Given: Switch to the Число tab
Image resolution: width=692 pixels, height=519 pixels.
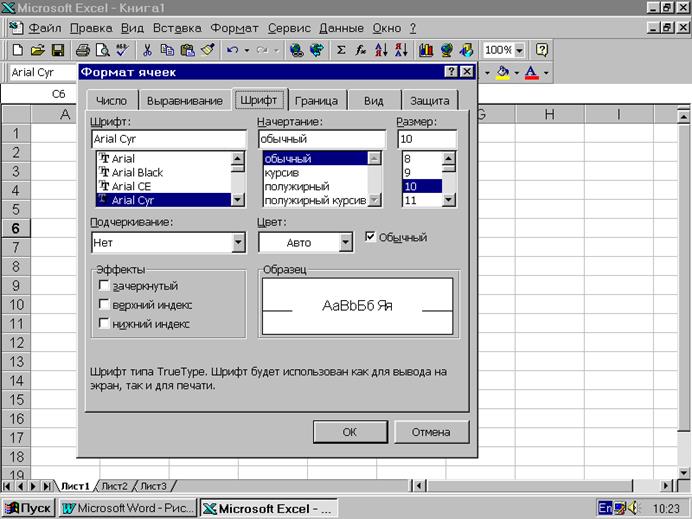Looking at the screenshot, I should [x=111, y=101].
